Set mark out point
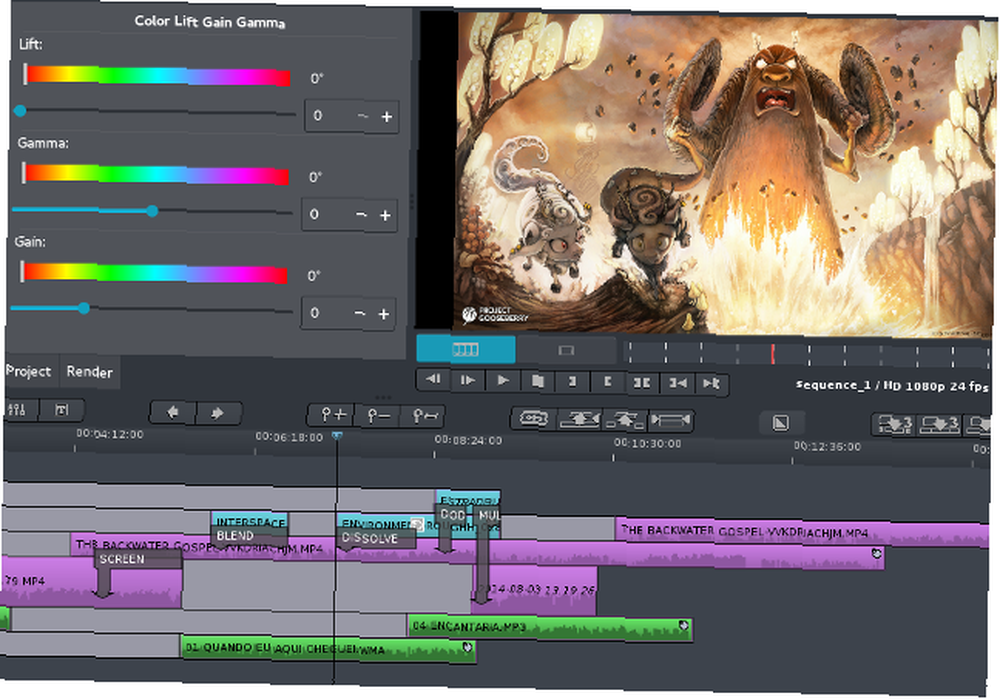The width and height of the screenshot is (1000, 699). click(x=607, y=382)
